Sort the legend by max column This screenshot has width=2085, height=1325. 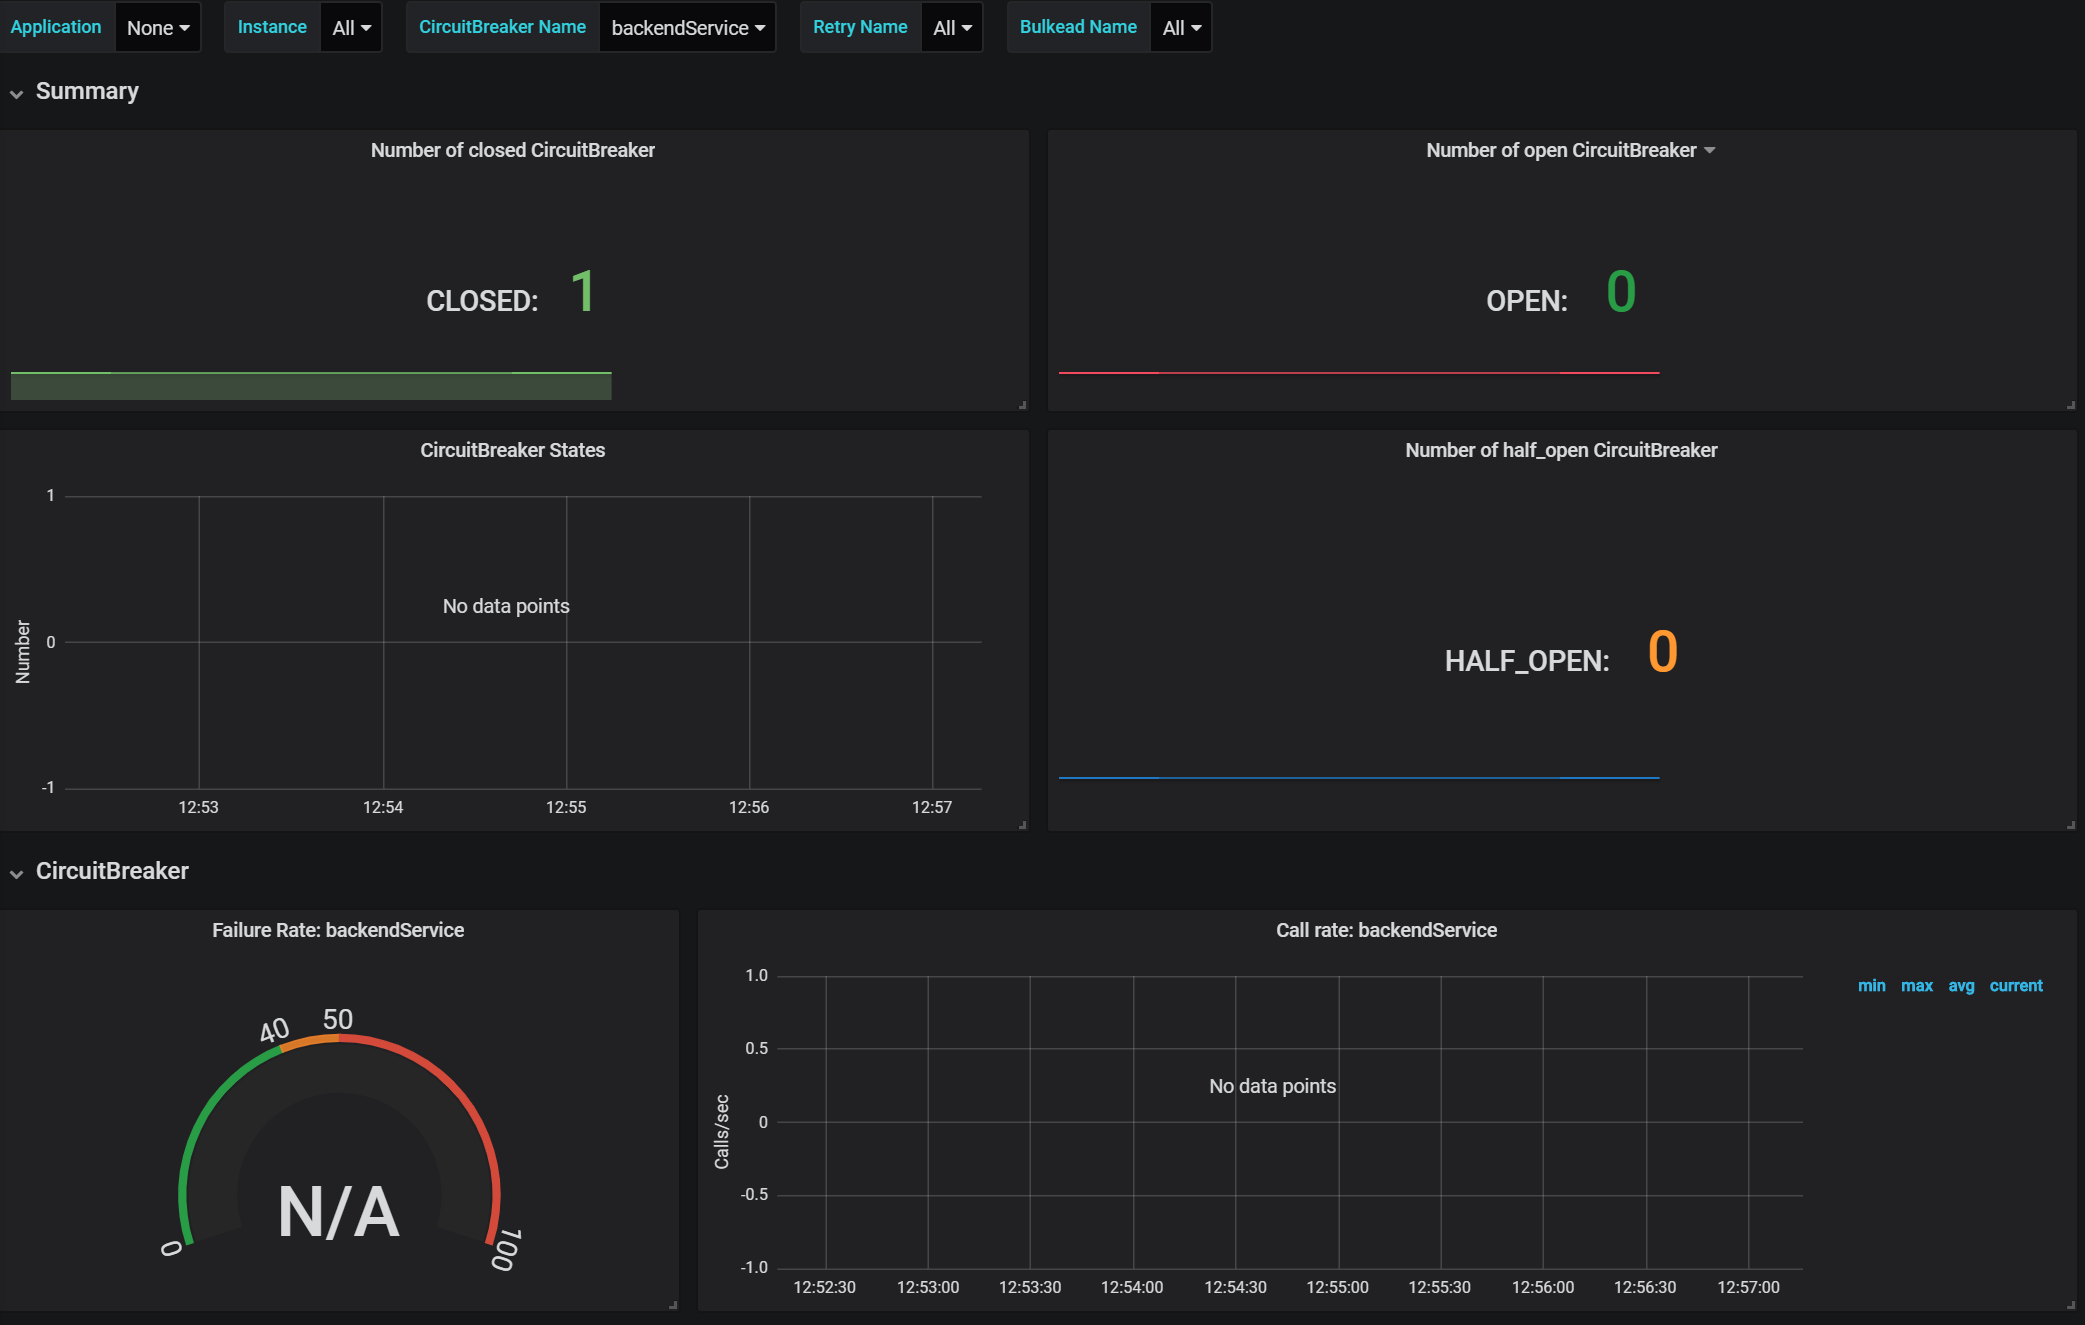1916,986
